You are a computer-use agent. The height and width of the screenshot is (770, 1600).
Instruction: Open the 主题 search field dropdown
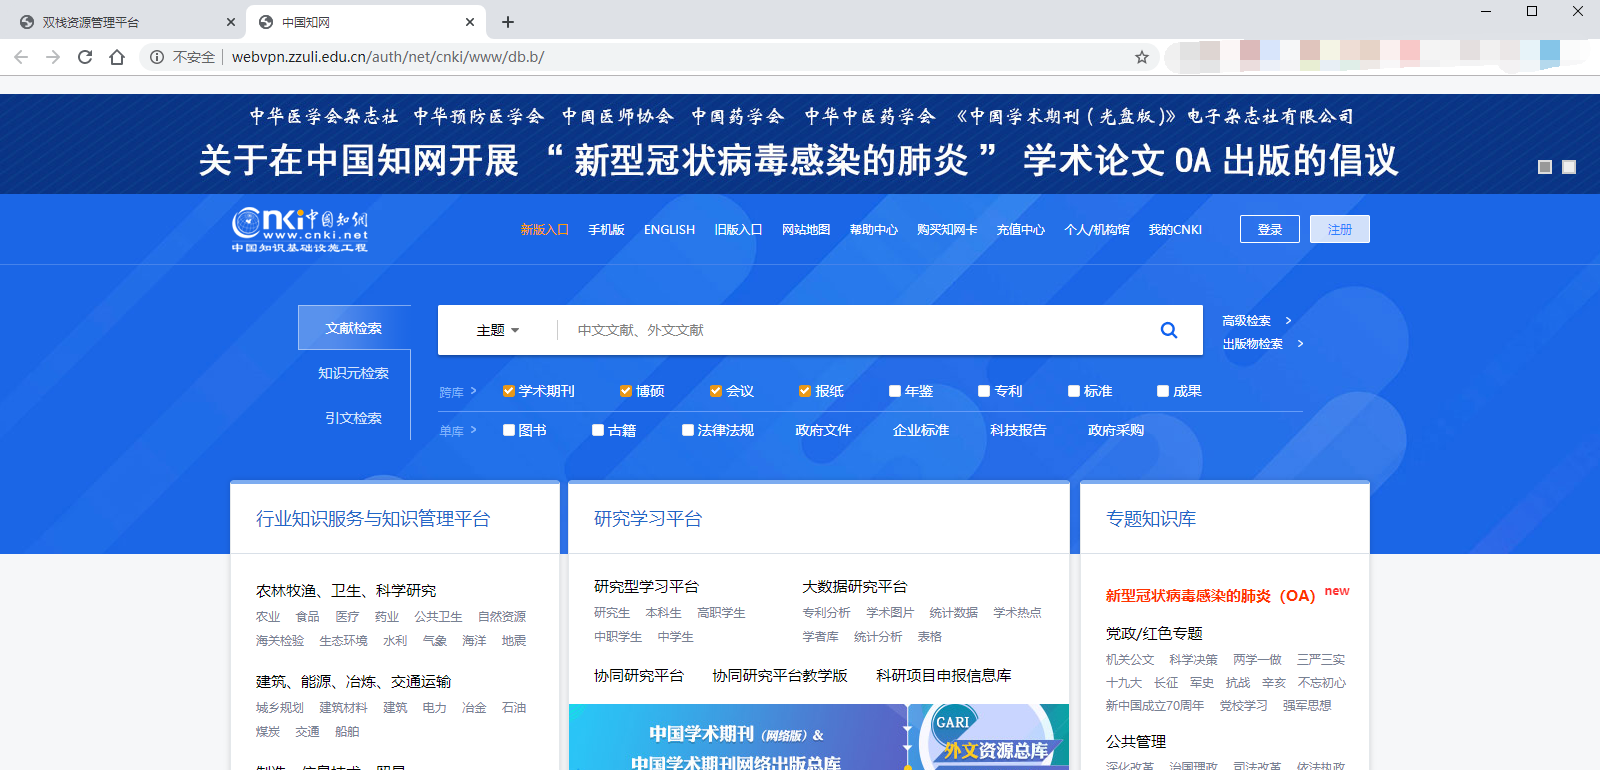click(497, 330)
